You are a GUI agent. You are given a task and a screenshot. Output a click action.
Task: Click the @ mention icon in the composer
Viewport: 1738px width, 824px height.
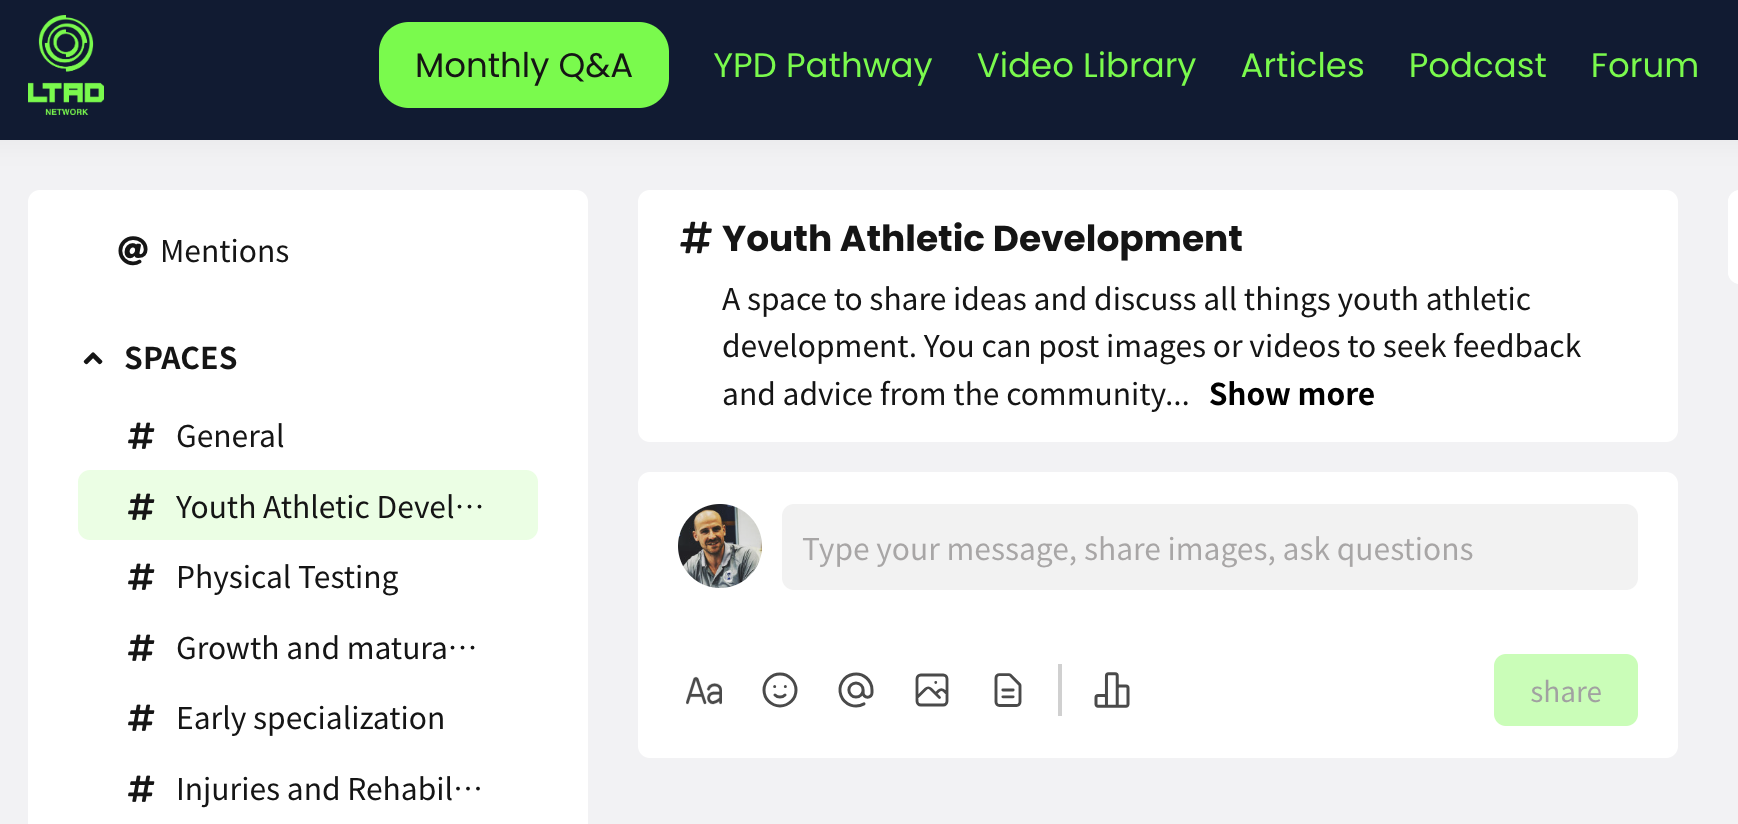[x=856, y=690]
